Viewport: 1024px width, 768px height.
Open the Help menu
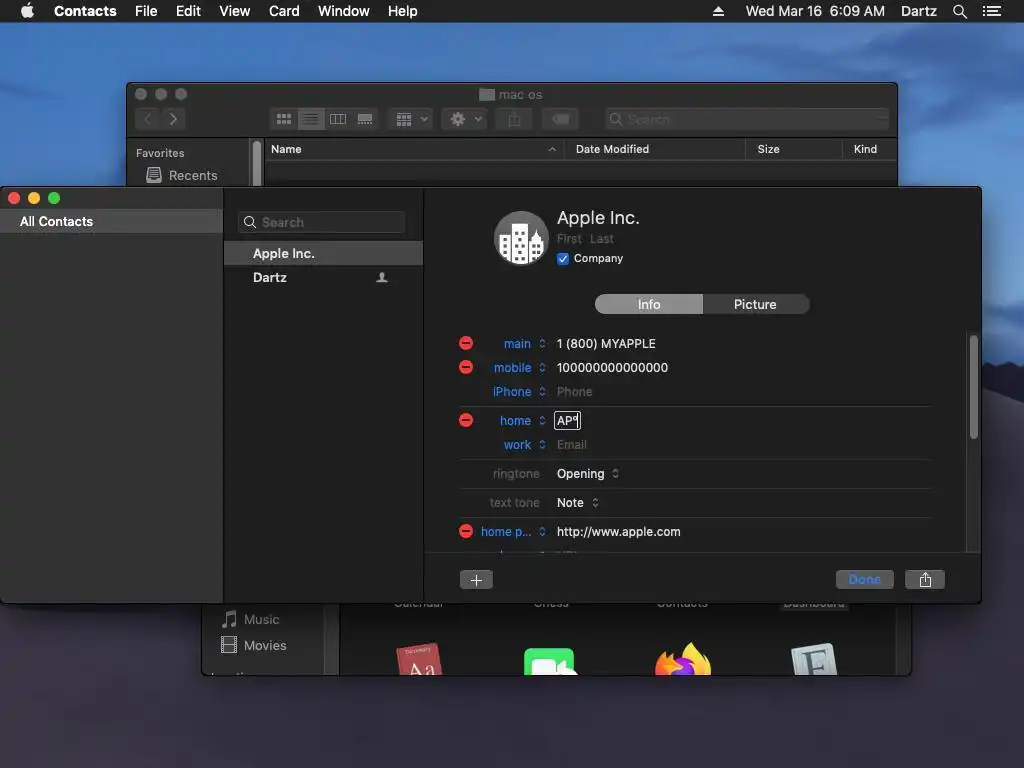click(402, 11)
